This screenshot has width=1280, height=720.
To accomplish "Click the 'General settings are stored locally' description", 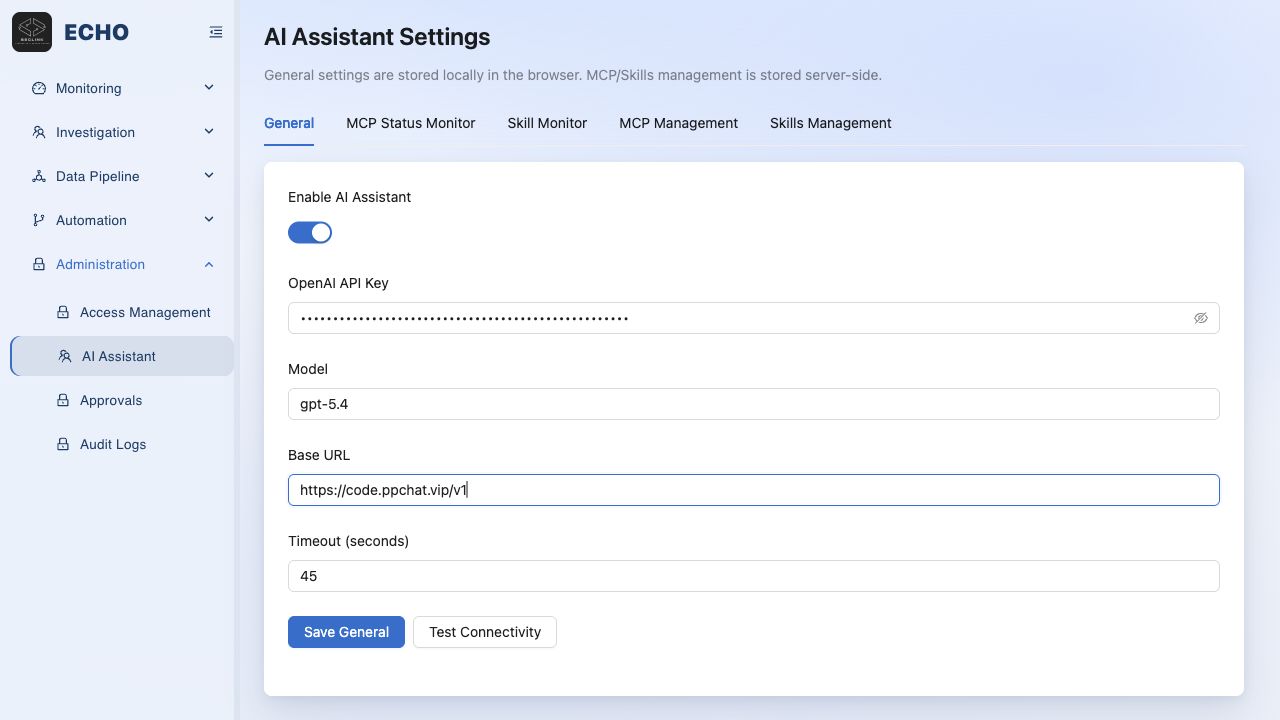I will pyautogui.click(x=573, y=75).
